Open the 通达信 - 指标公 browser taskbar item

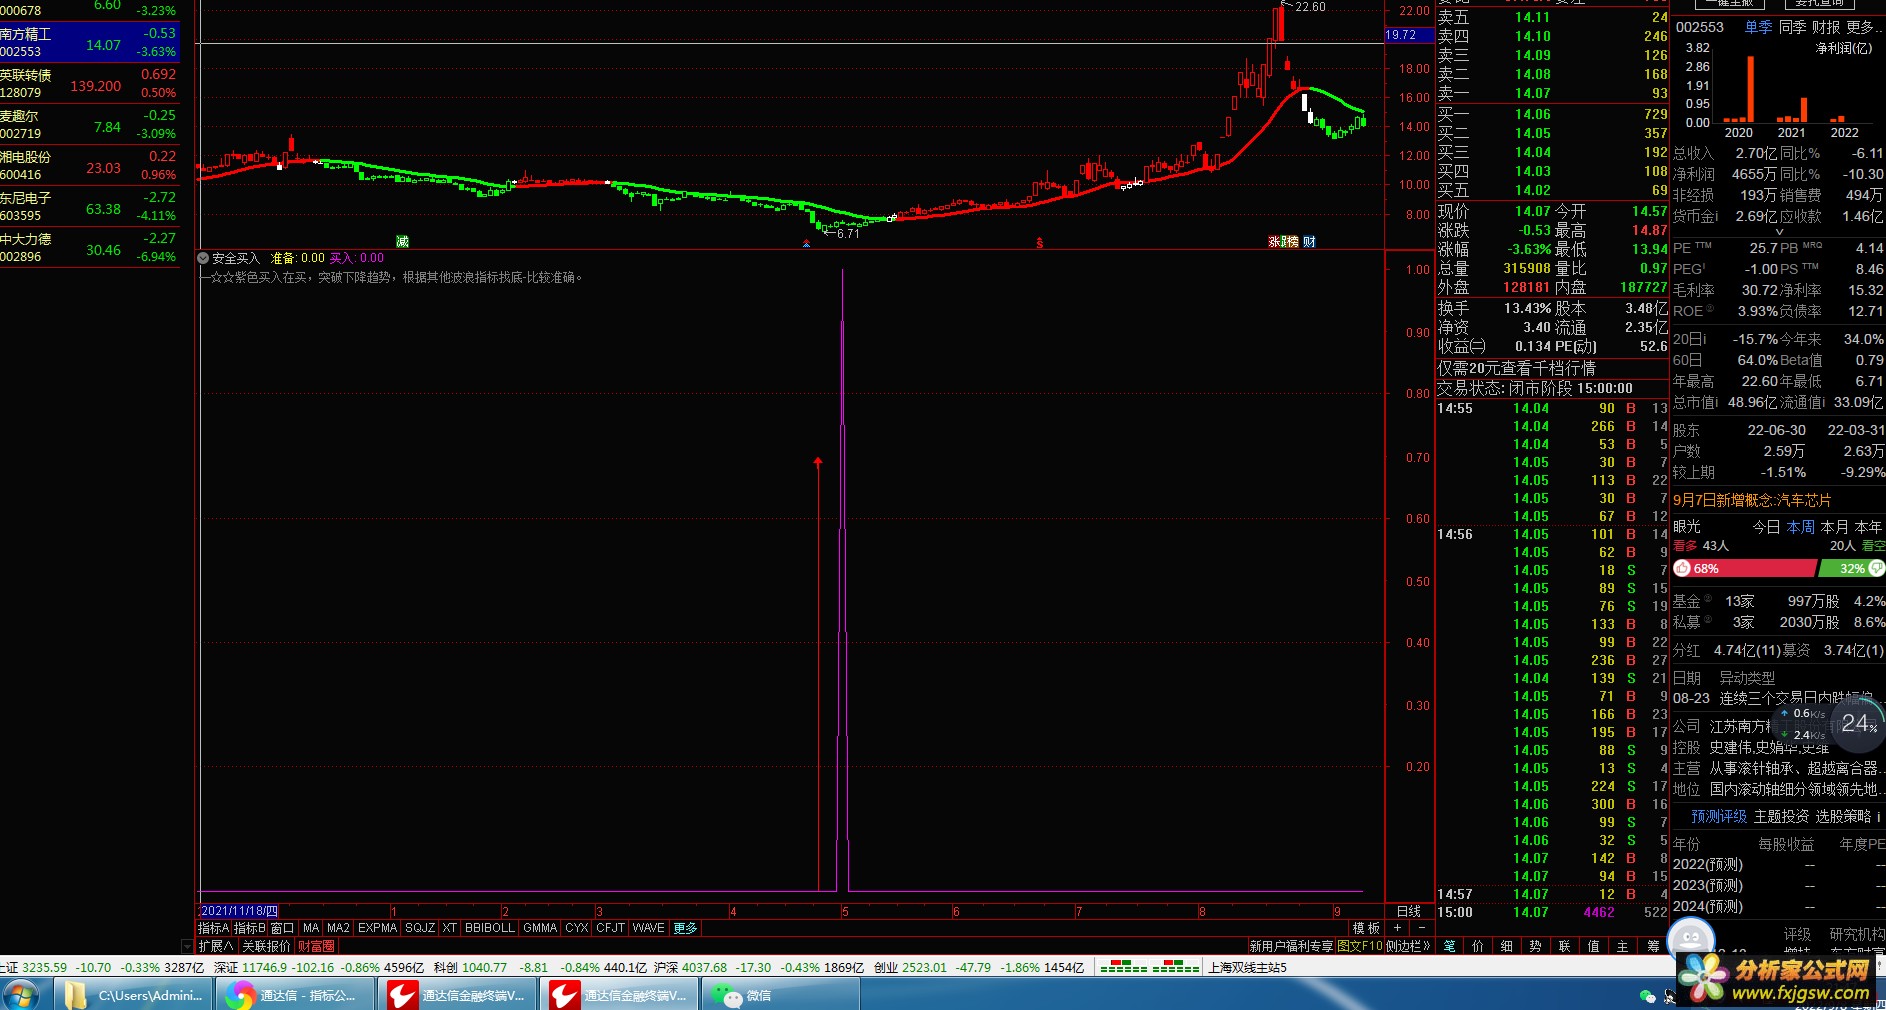pyautogui.click(x=295, y=995)
